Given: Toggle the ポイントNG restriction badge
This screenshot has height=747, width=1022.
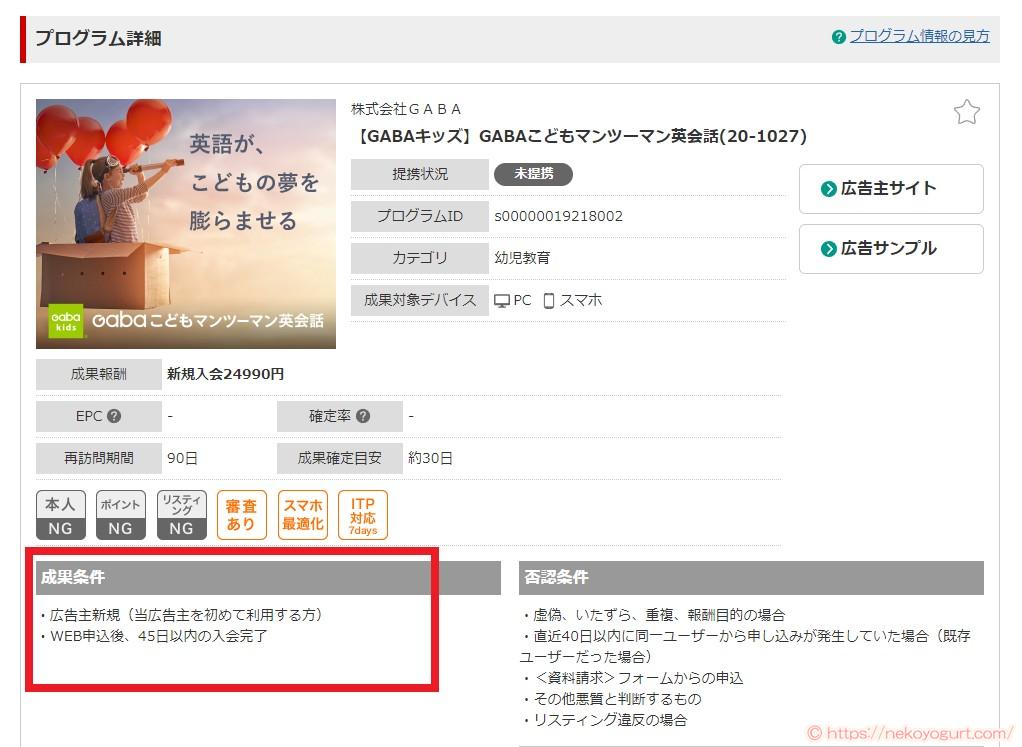Looking at the screenshot, I should (120, 514).
